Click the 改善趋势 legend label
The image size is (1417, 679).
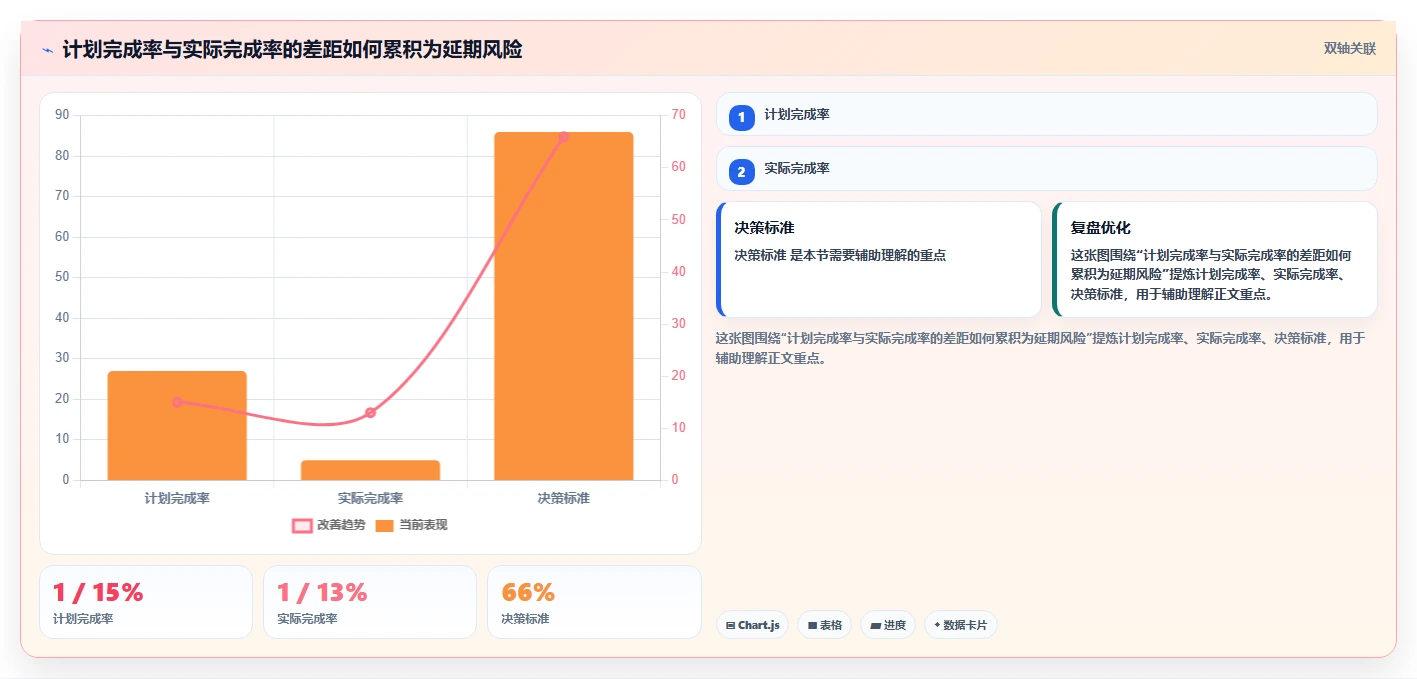pos(341,525)
